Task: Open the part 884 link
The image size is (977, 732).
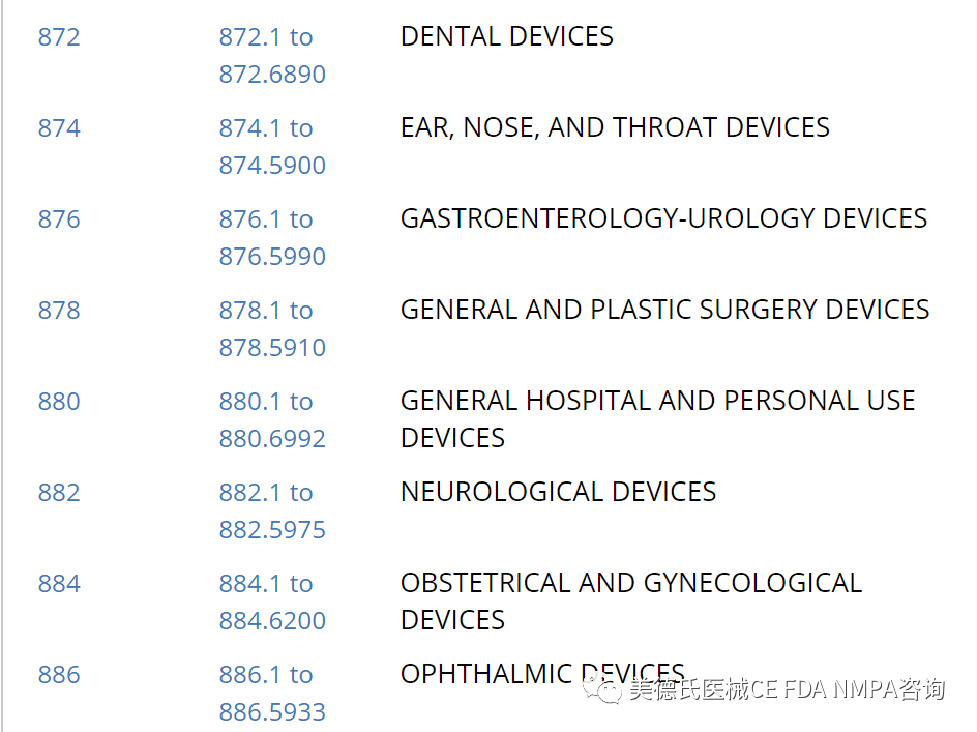Action: [59, 584]
